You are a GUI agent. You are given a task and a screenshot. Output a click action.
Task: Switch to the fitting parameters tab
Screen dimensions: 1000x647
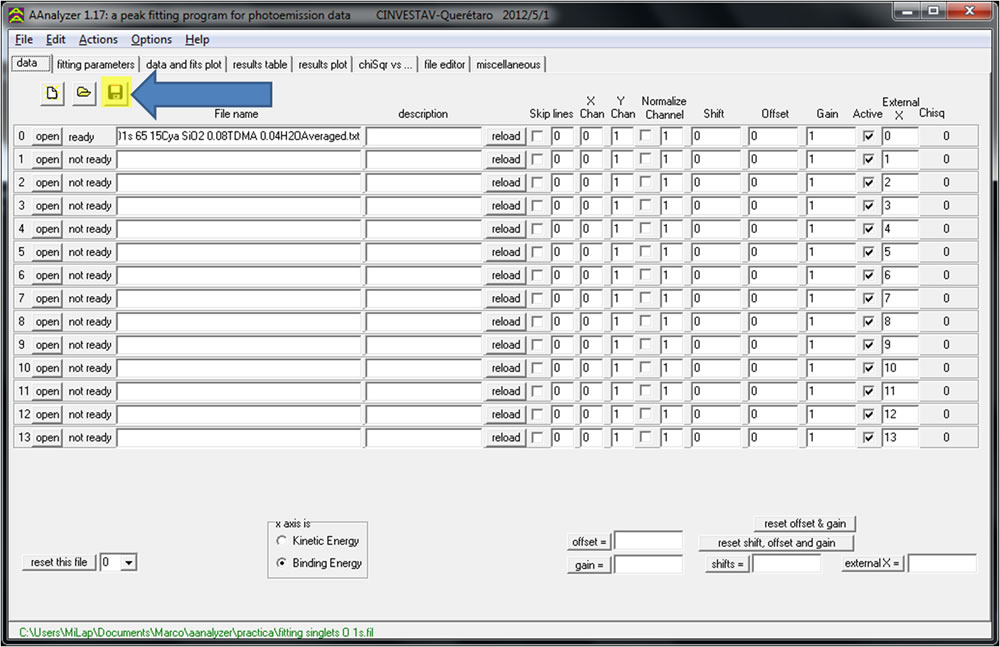(95, 65)
